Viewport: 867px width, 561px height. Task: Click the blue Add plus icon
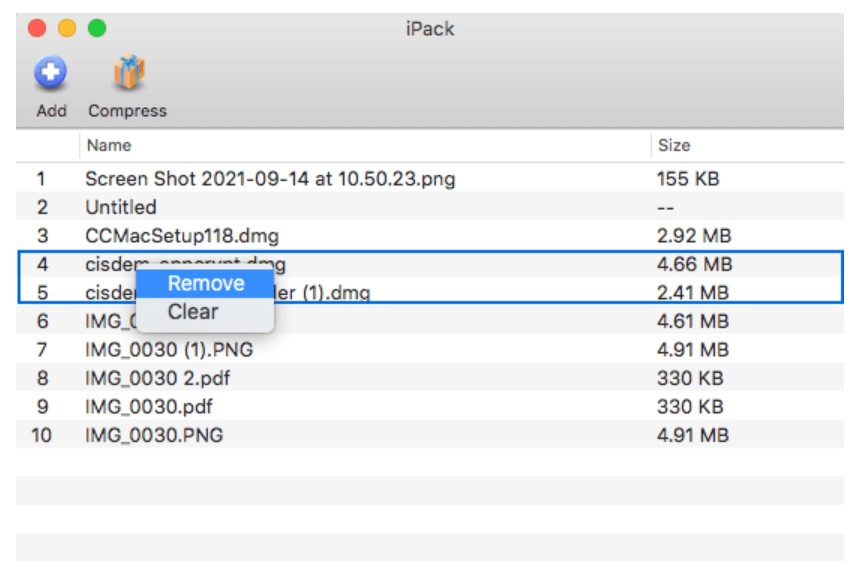coord(50,72)
